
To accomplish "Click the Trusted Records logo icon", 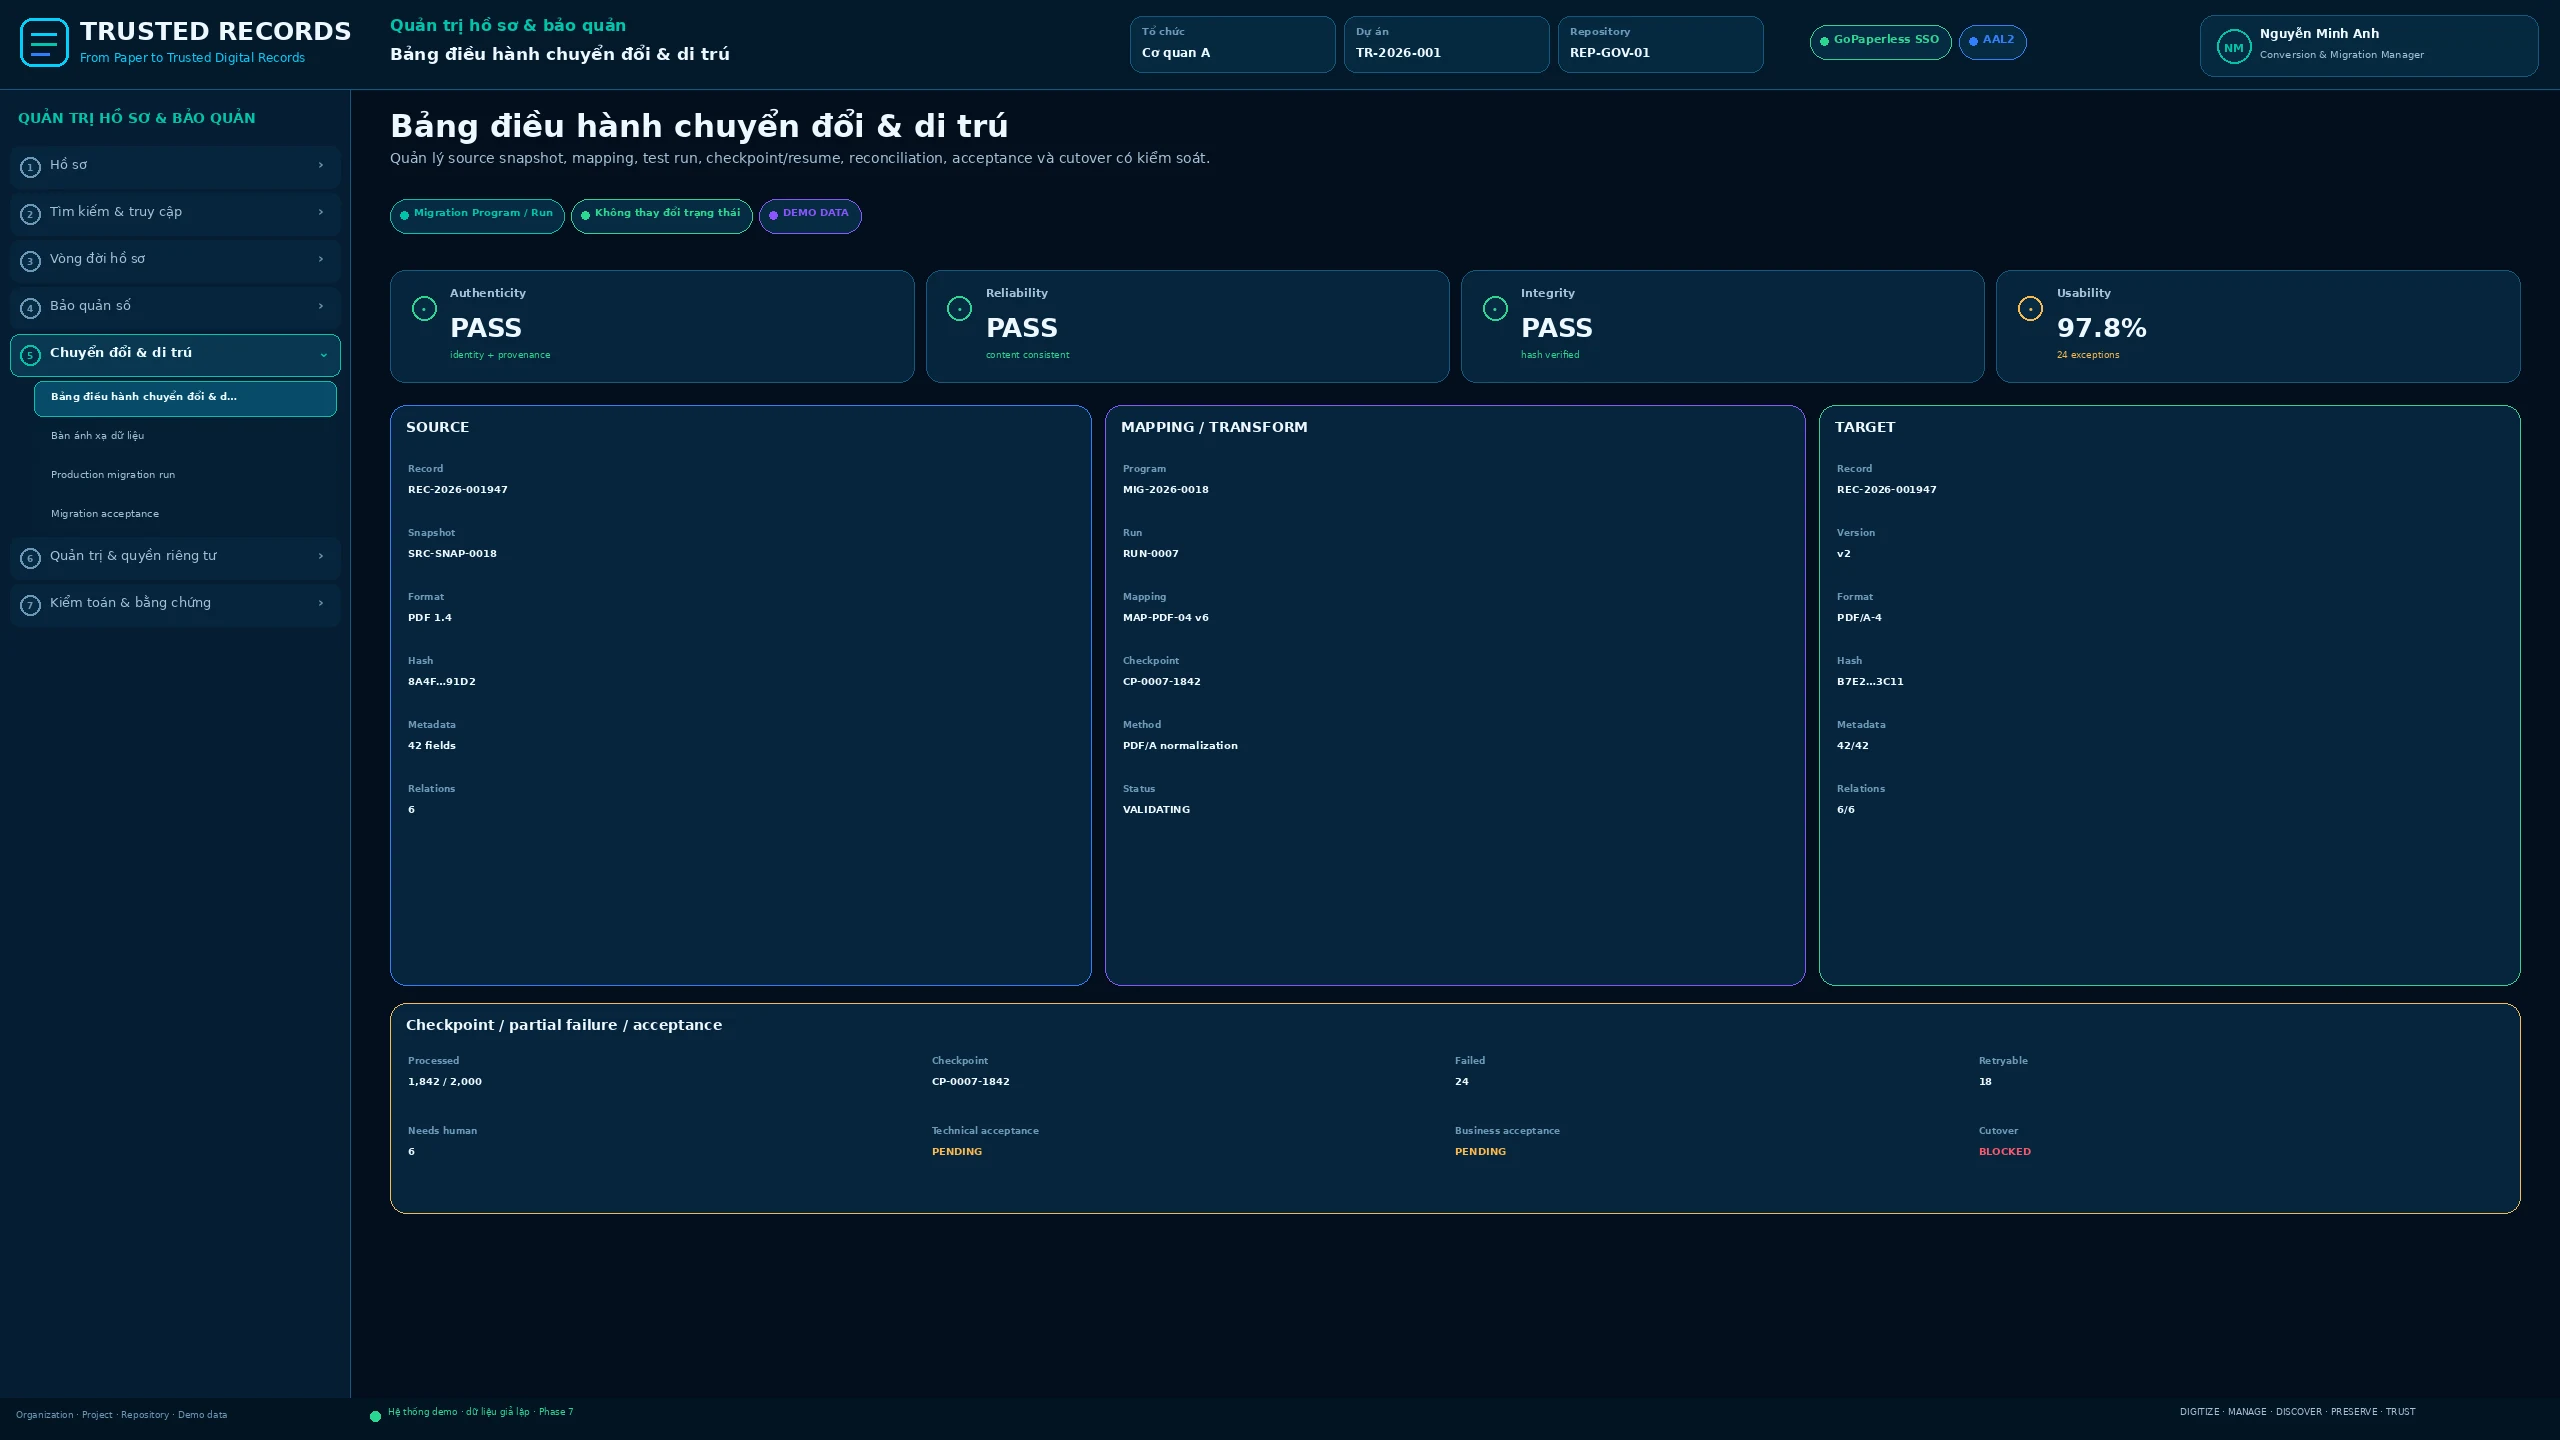I will 44,43.
